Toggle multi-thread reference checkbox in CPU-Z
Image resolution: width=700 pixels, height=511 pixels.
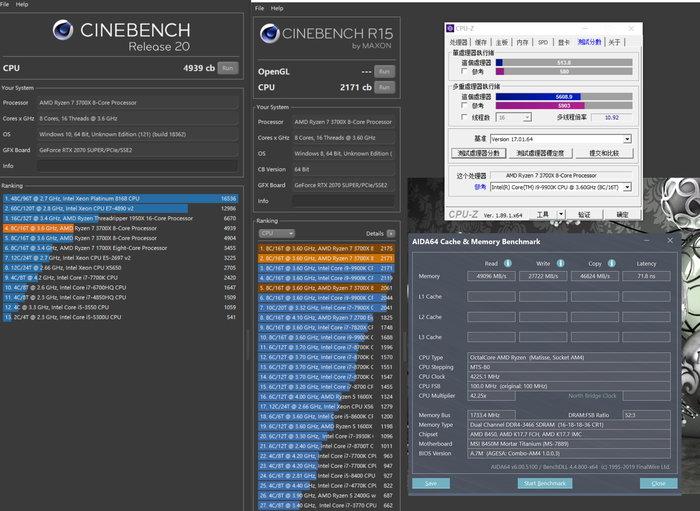(x=464, y=105)
